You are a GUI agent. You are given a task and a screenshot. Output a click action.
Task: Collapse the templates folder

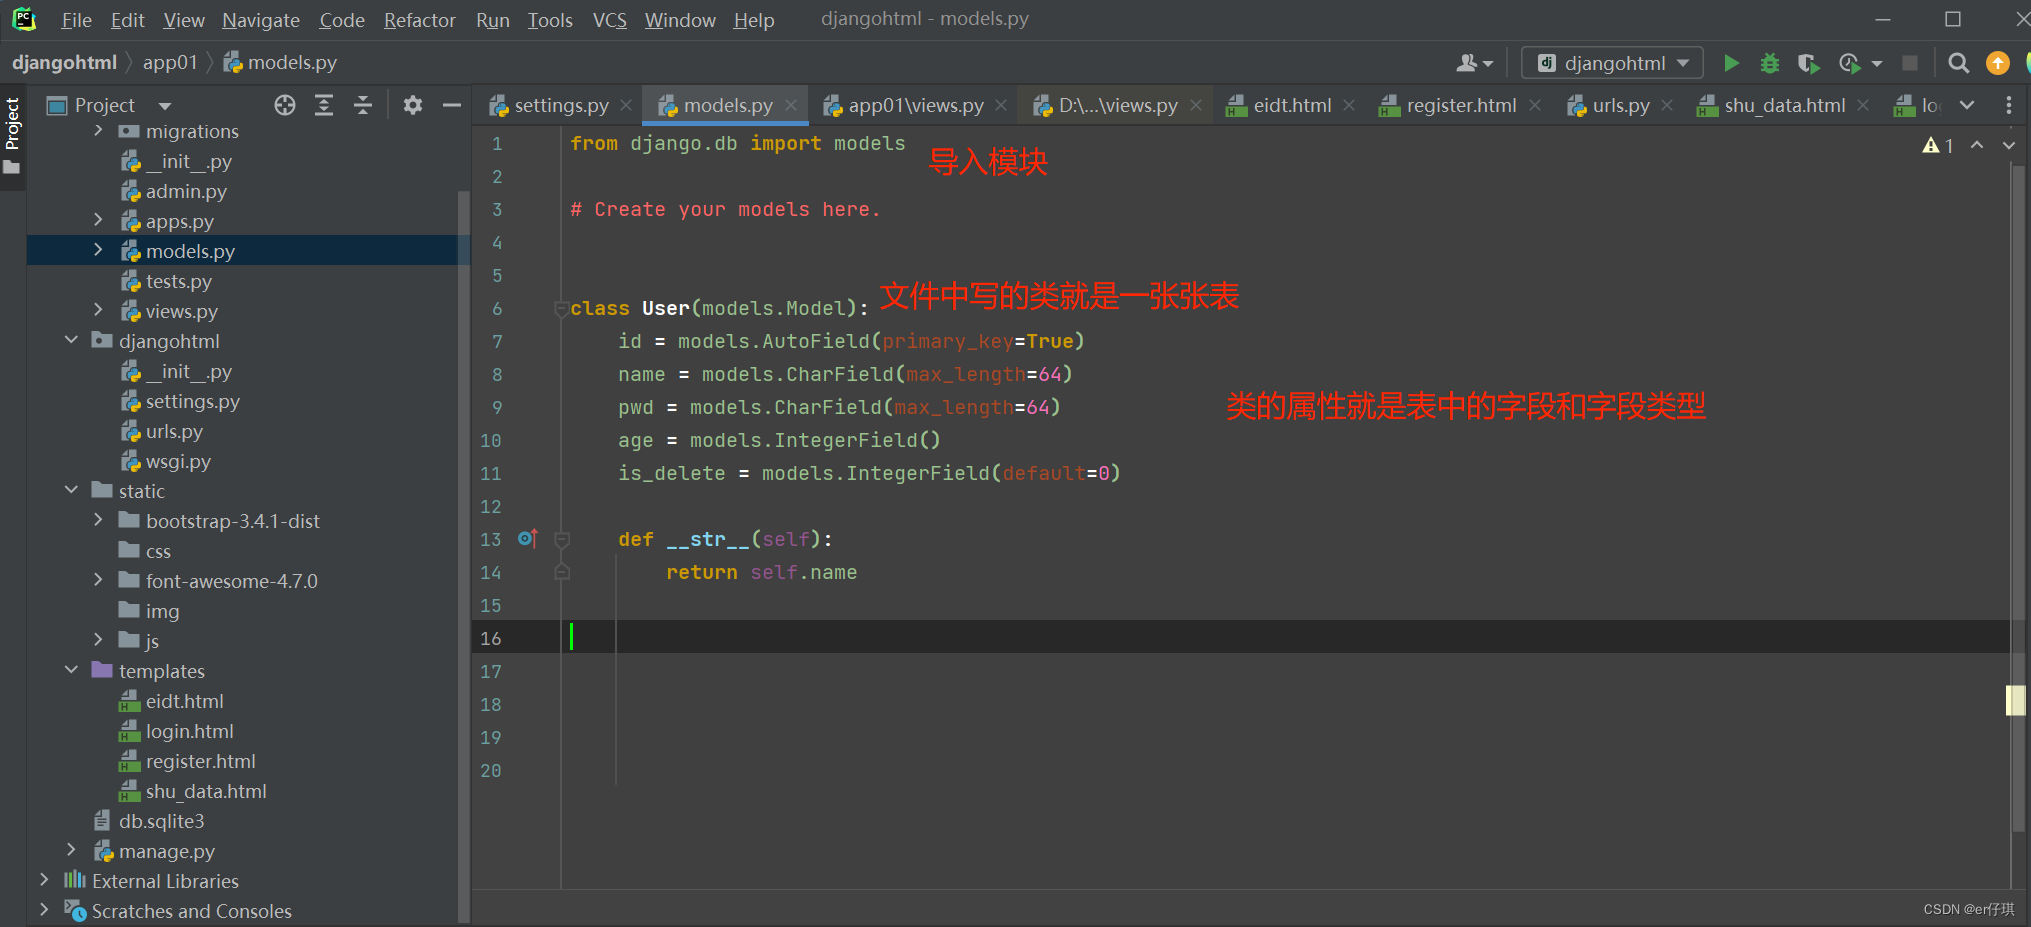click(x=71, y=671)
